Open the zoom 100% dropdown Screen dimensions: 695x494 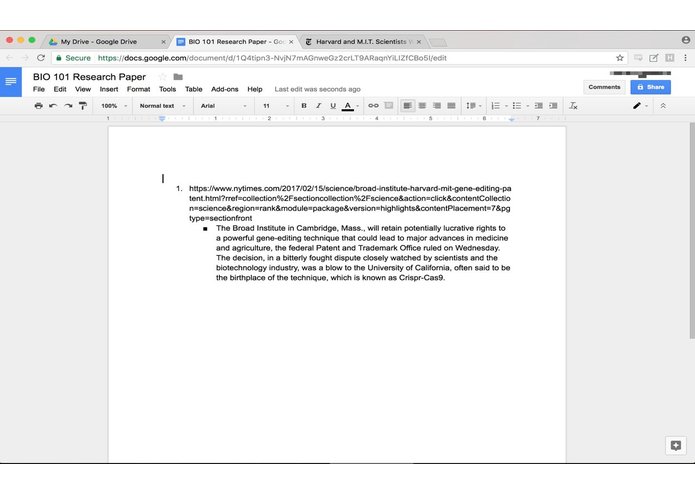pos(113,106)
